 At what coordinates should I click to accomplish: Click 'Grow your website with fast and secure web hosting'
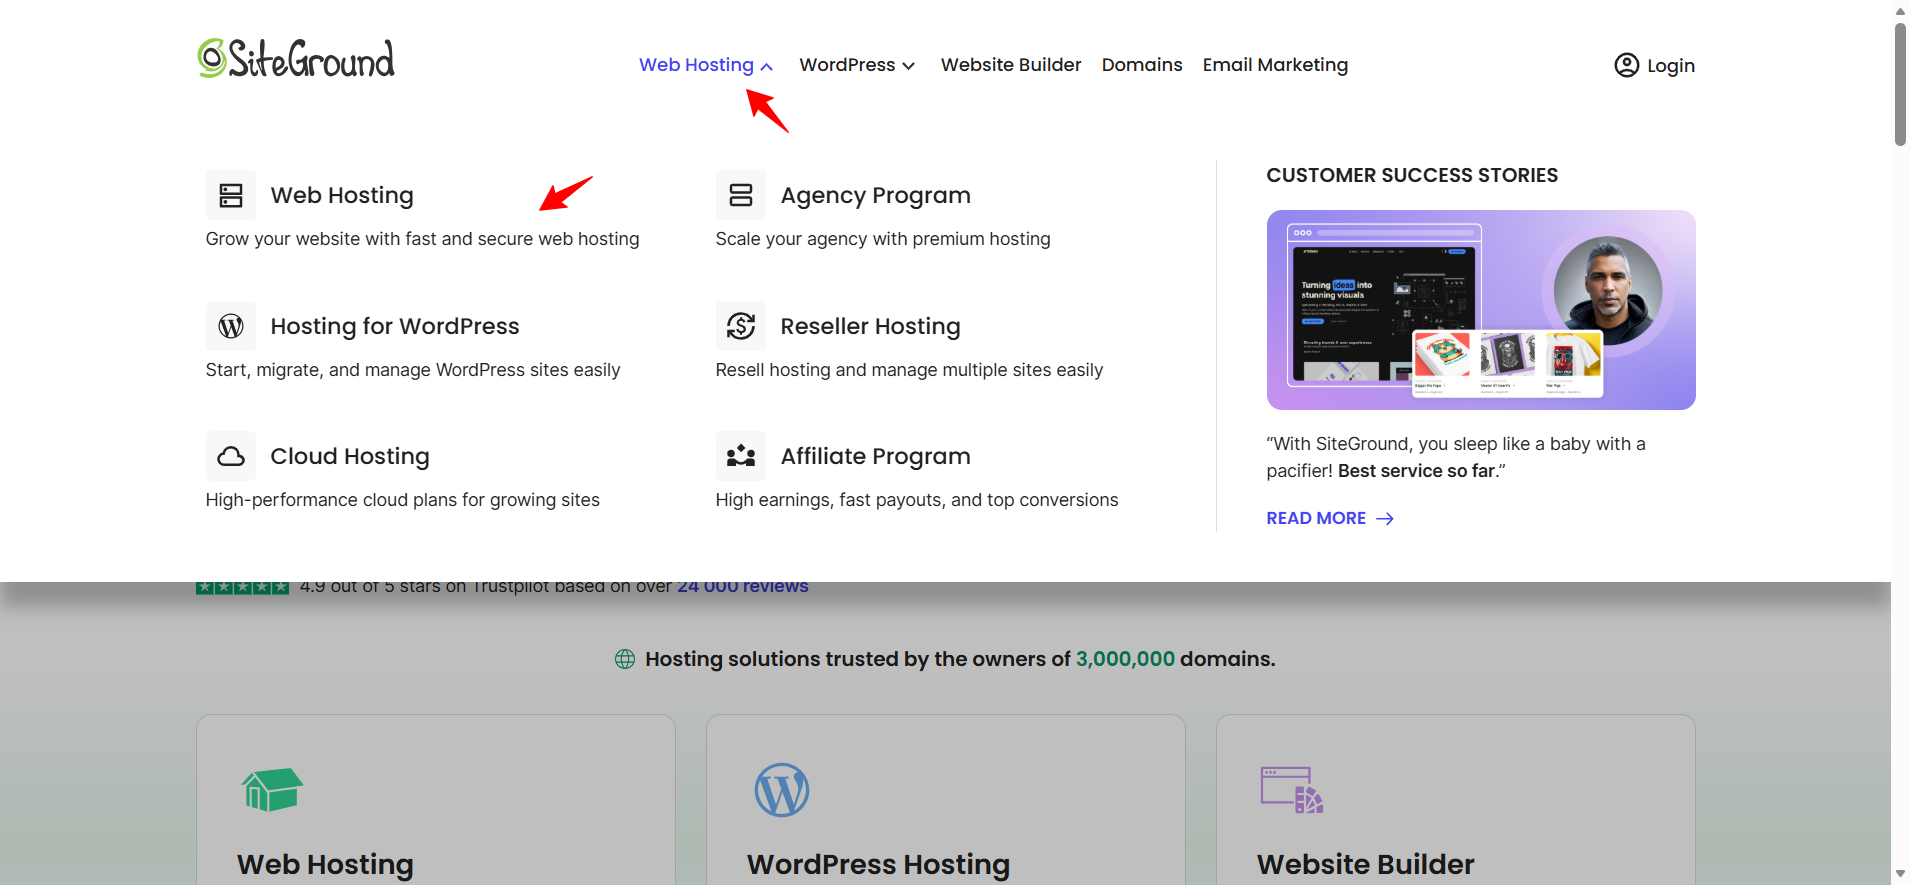(x=422, y=239)
